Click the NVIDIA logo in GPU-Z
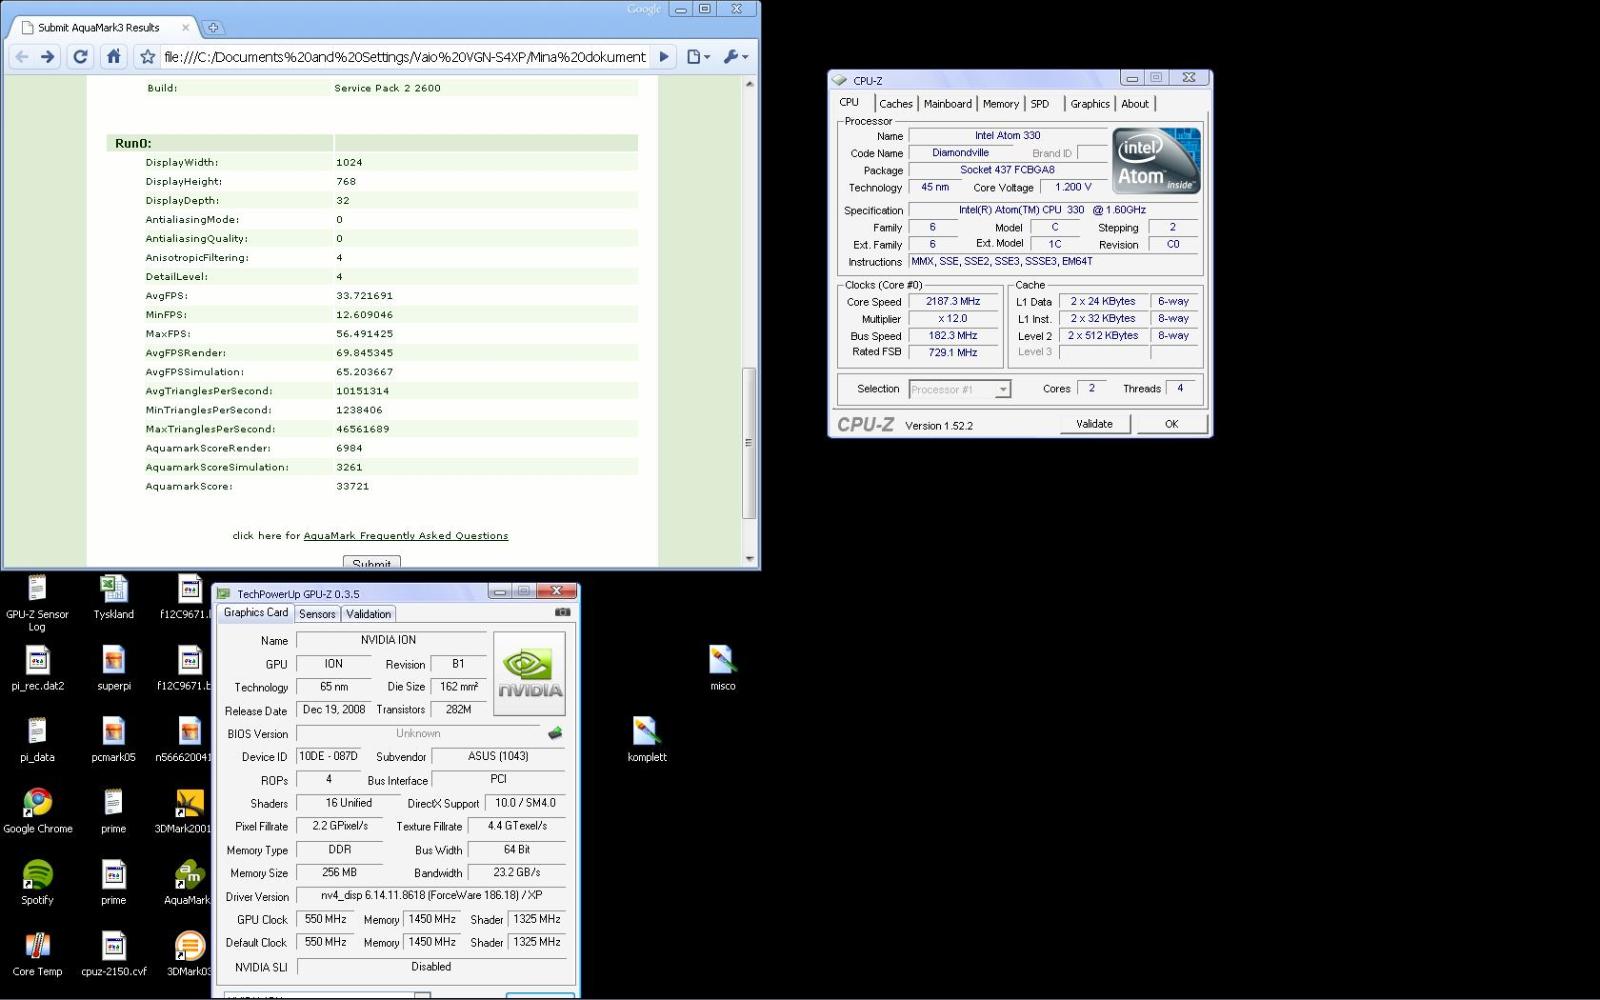1600x1000 pixels. tap(529, 673)
